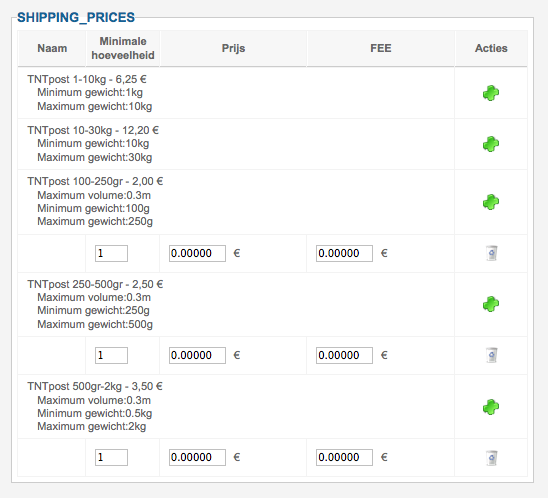Delete price row under TNTpost 500gr-2kg
This screenshot has height=498, width=548.
coord(491,457)
